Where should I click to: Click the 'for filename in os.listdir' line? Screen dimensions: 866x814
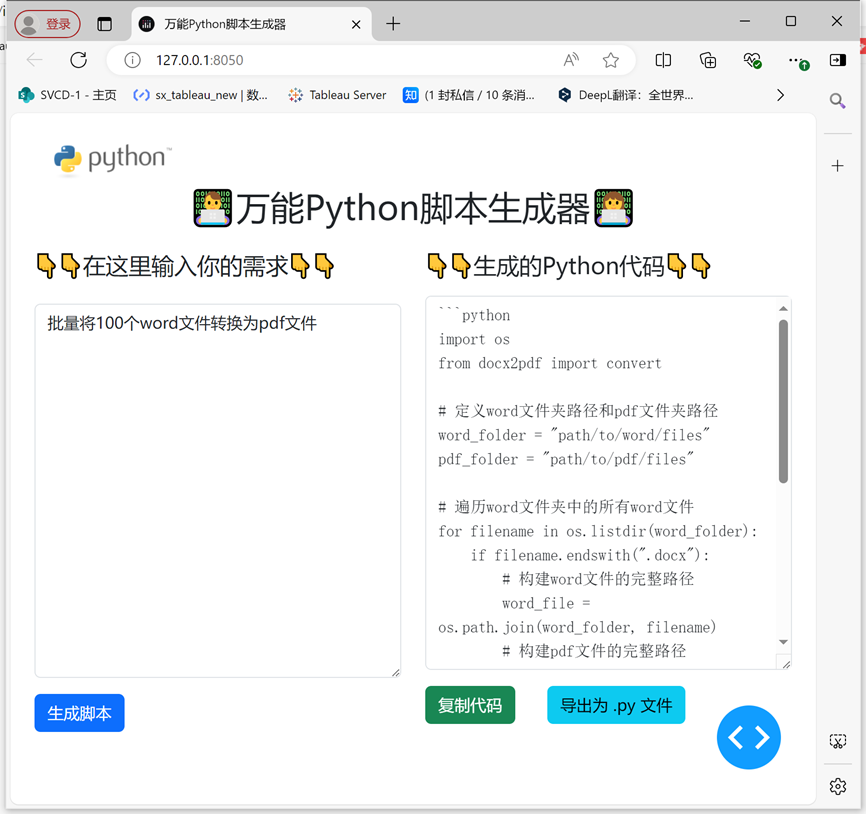(x=598, y=531)
